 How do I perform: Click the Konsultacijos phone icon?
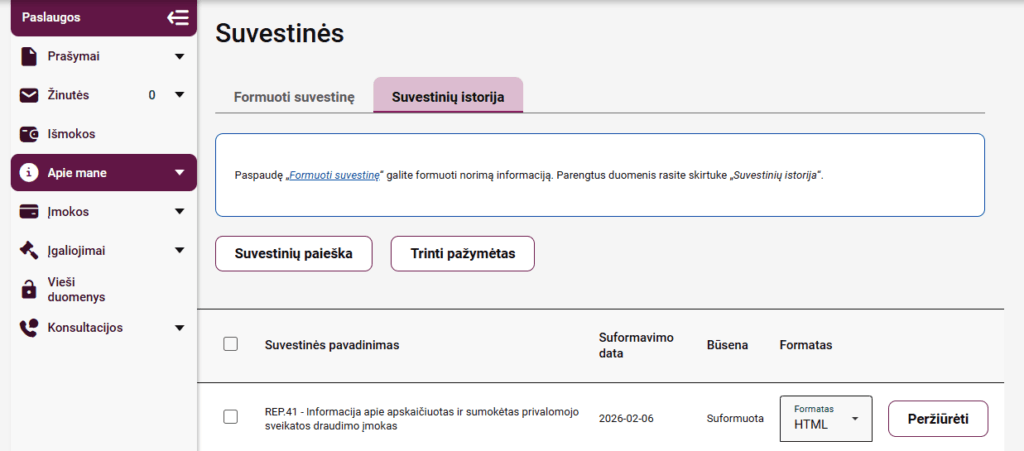[x=29, y=327]
